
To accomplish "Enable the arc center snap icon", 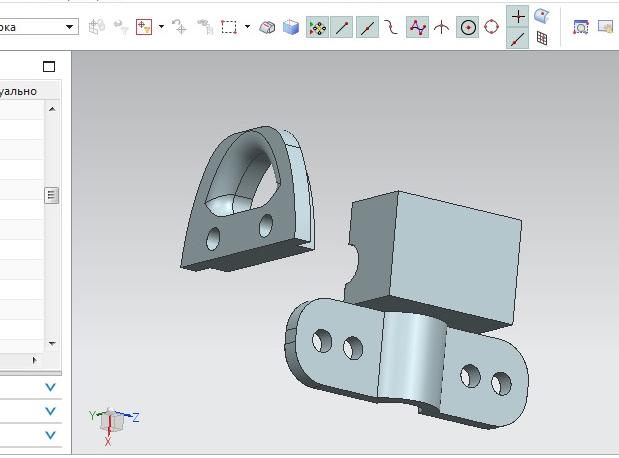I will [x=467, y=27].
